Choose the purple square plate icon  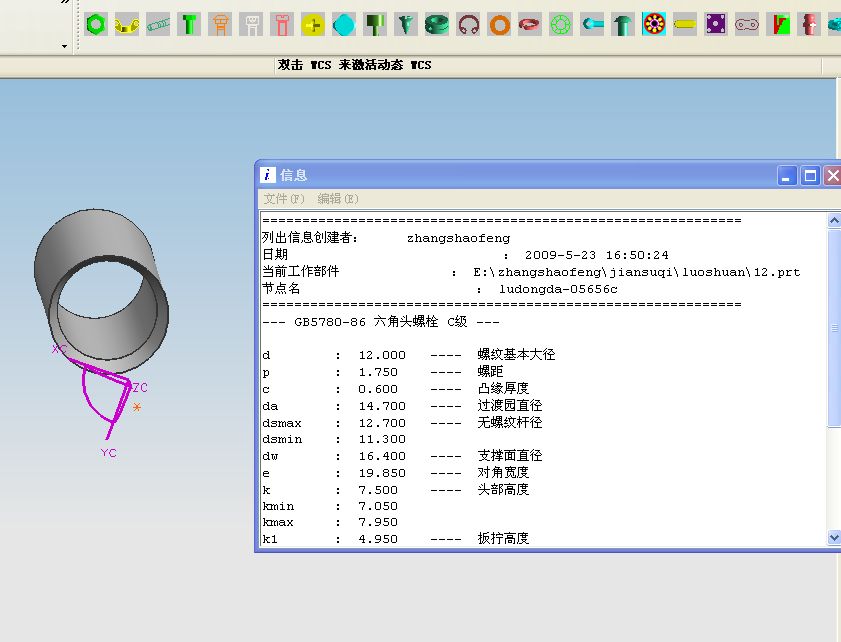point(716,25)
